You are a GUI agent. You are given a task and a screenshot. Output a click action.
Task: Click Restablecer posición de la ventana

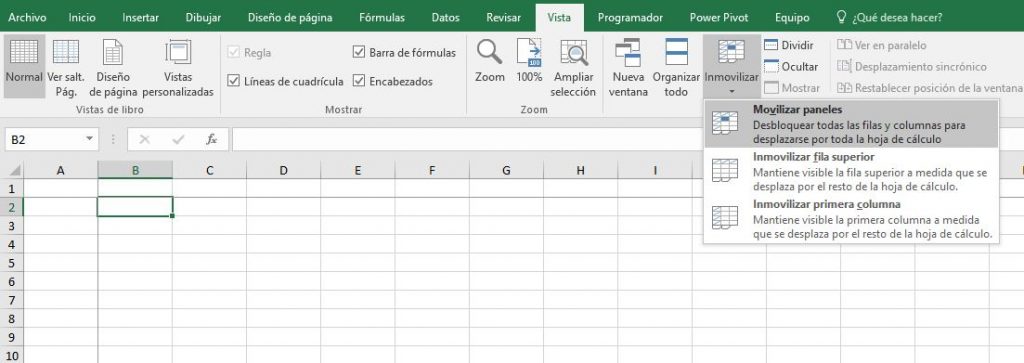click(929, 87)
